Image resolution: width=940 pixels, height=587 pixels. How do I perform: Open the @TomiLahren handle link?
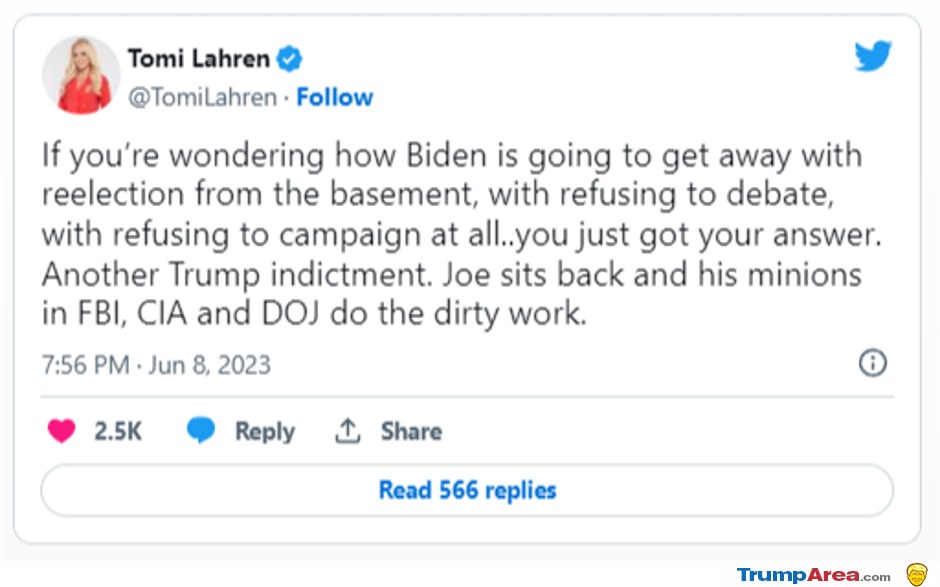(203, 97)
